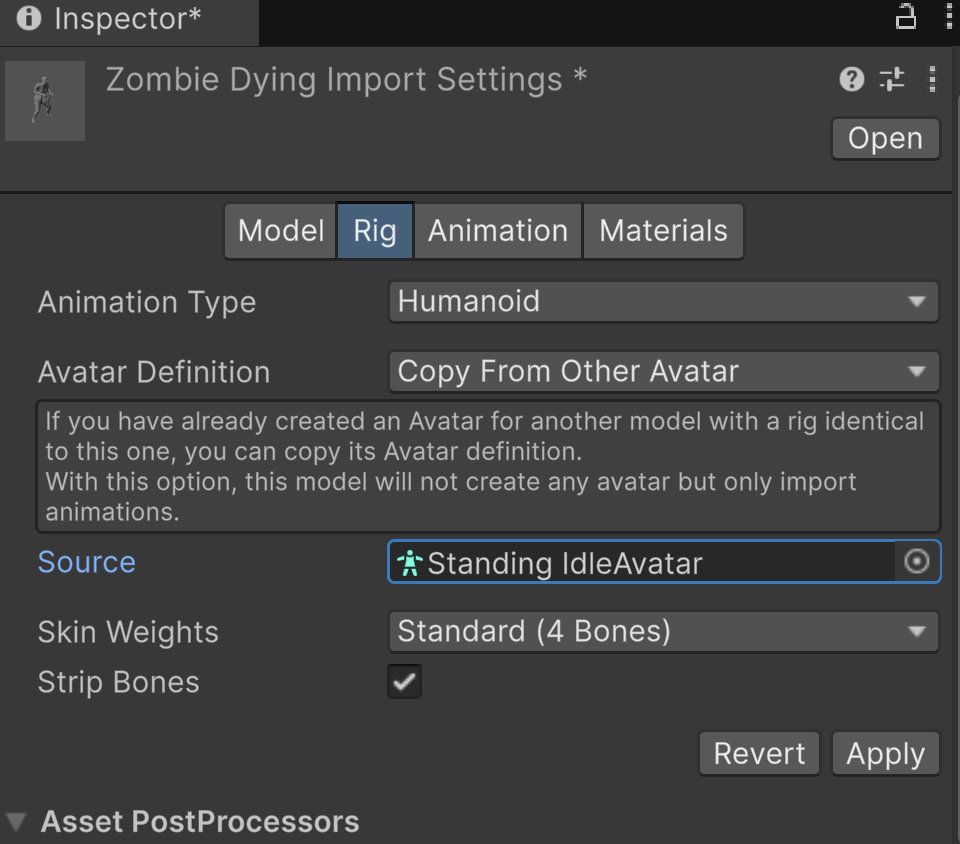
Task: Click the Source object picker circle icon
Action: (x=917, y=561)
